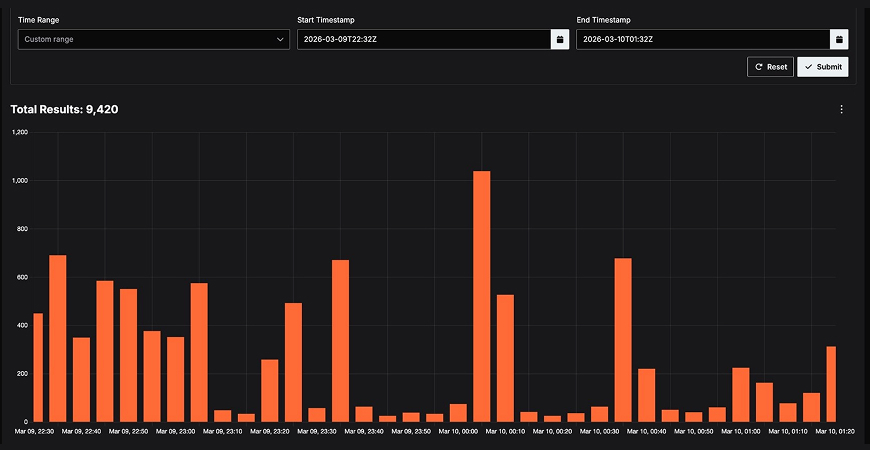
Task: Click the first bar on the chart's left edge
Action: (38, 367)
